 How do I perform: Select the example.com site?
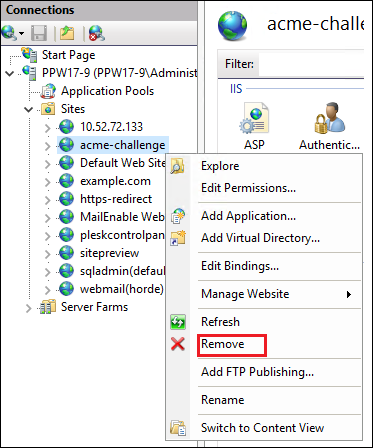(x=115, y=181)
